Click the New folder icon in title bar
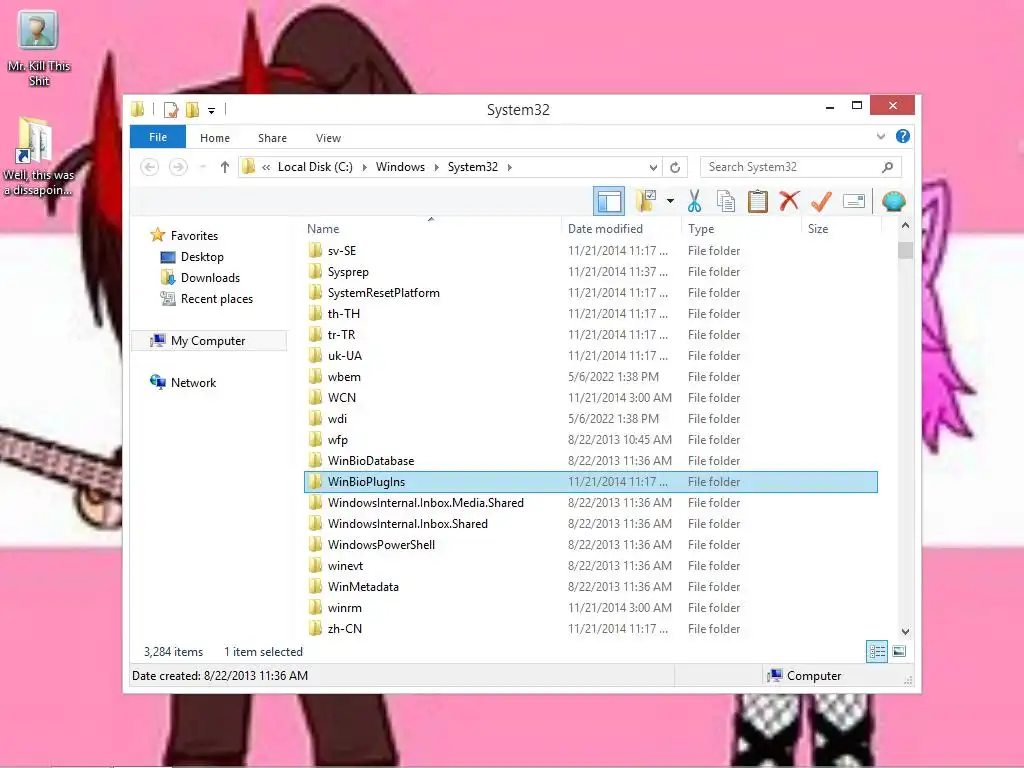 click(x=192, y=110)
